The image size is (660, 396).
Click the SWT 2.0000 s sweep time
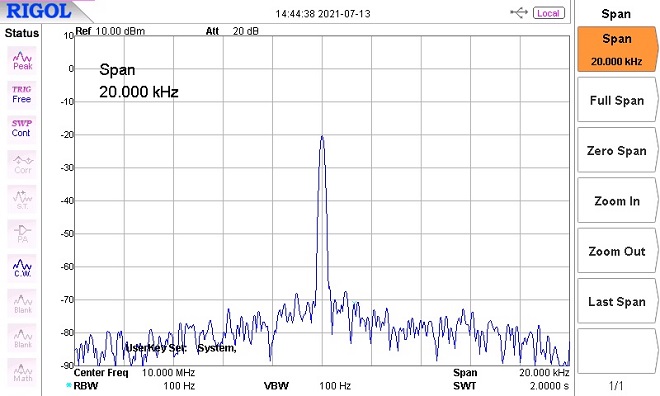click(x=511, y=385)
